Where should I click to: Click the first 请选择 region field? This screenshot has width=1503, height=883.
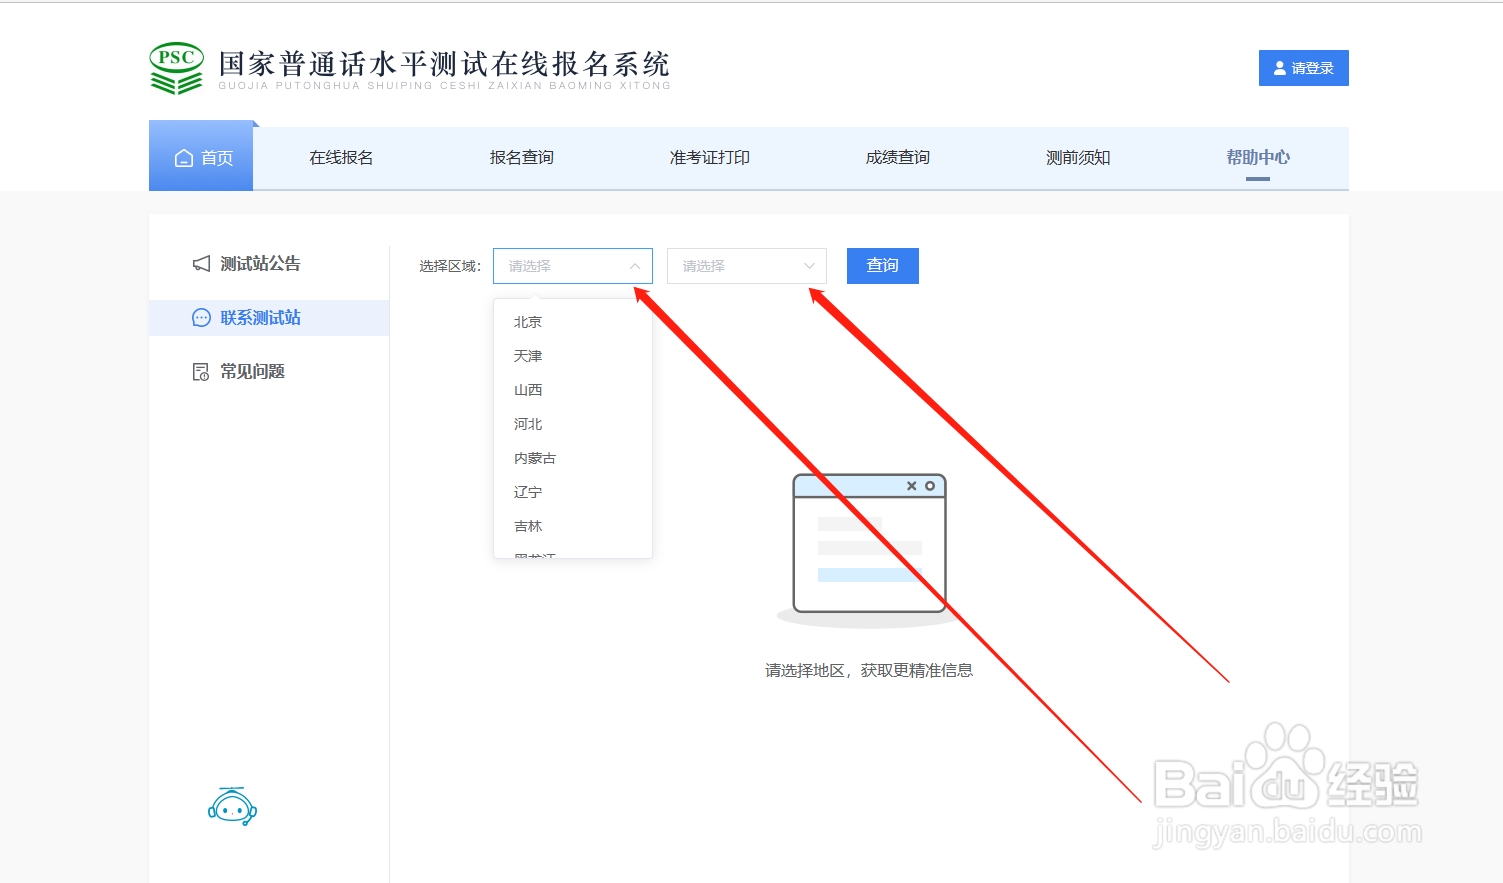click(573, 266)
